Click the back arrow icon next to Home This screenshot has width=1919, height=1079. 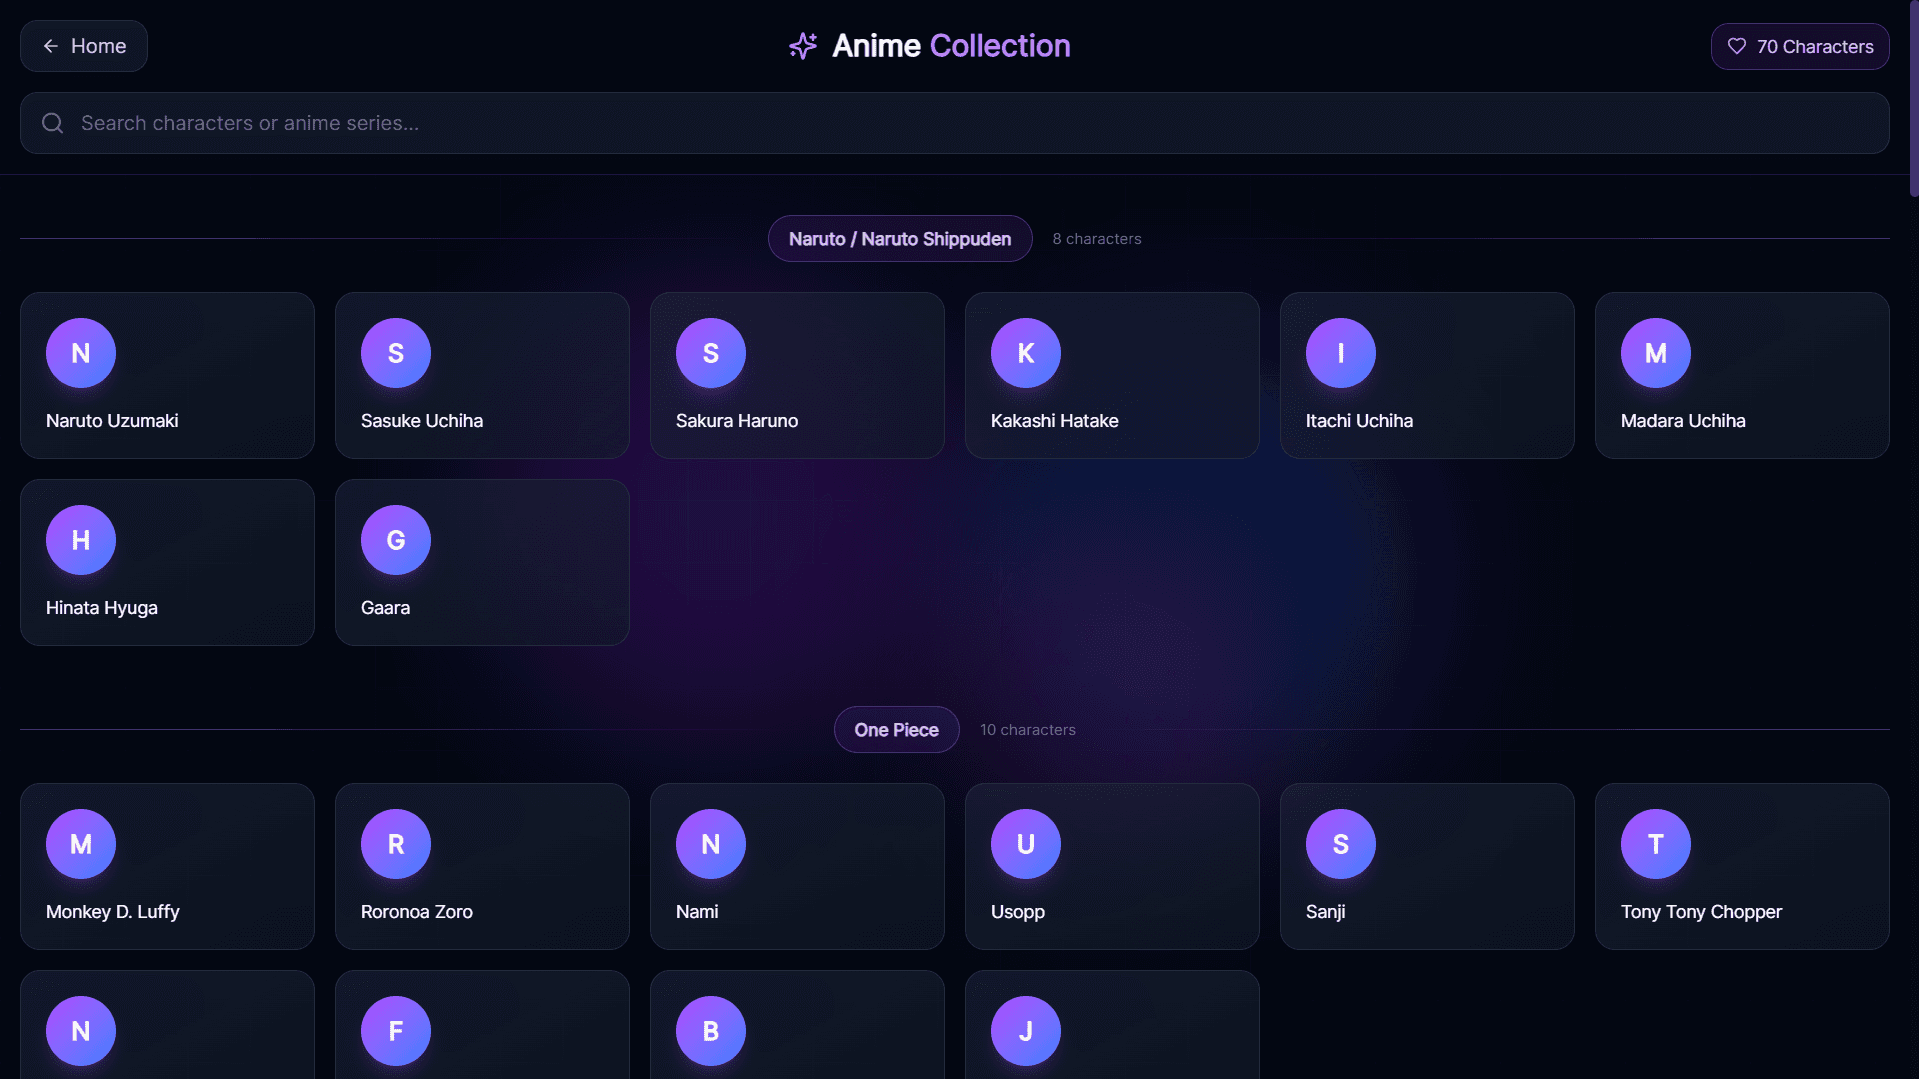coord(51,46)
